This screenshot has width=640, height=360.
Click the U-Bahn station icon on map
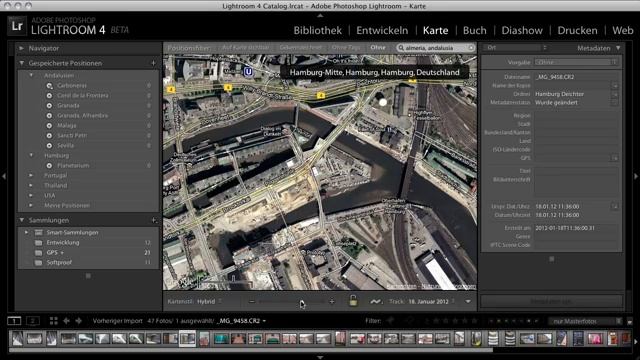pos(248,72)
